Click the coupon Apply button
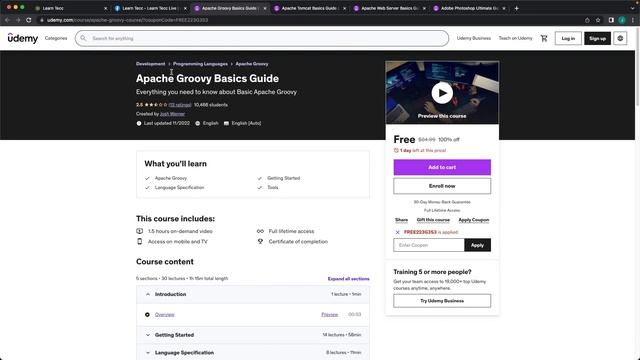This screenshot has height=360, width=640. [477, 245]
